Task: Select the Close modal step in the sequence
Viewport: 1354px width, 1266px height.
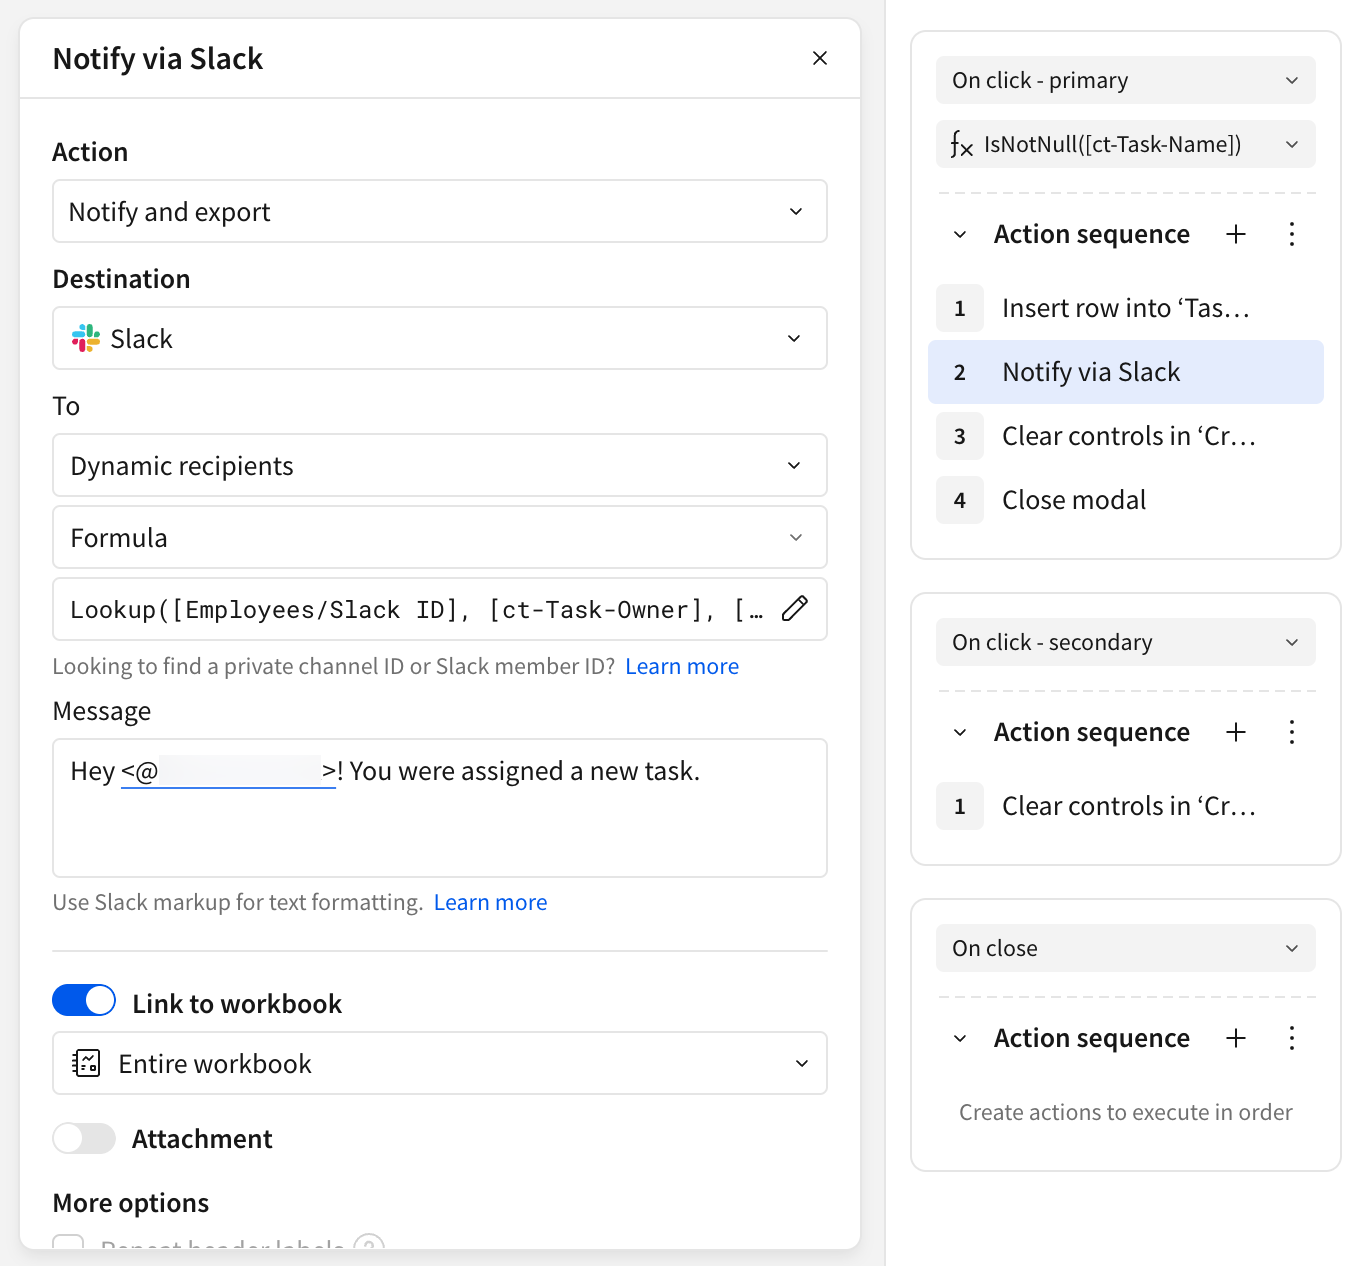Action: click(x=1074, y=500)
